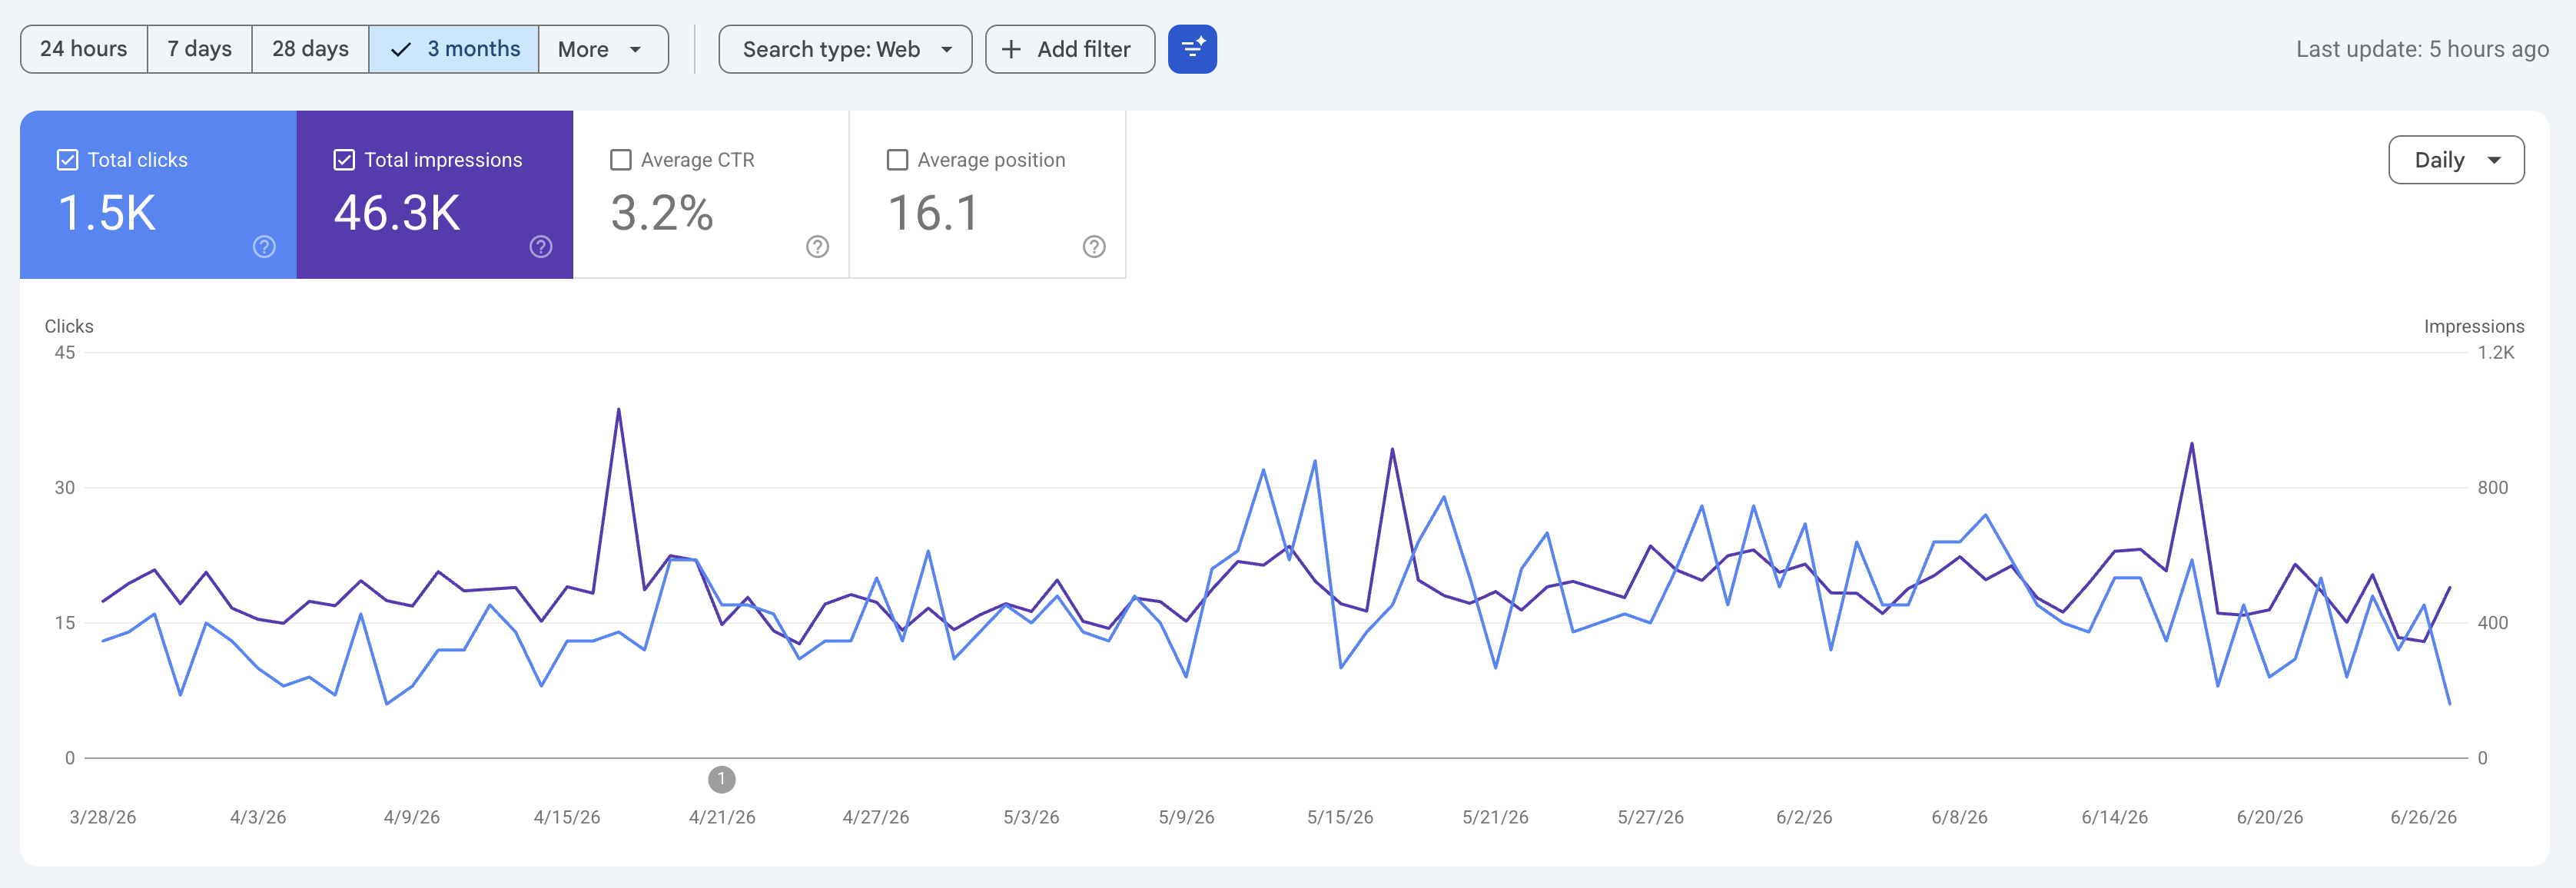Click the 5/3/26 x-axis date label

click(1031, 817)
